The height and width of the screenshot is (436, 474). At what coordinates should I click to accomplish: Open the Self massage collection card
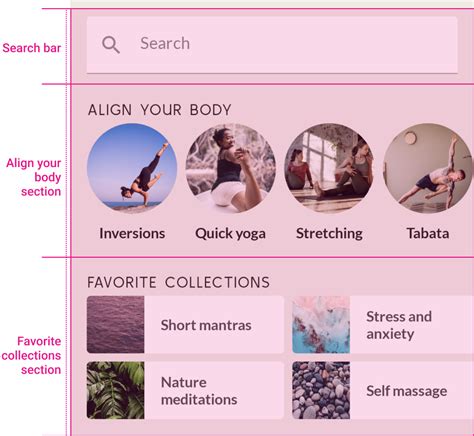pyautogui.click(x=383, y=390)
